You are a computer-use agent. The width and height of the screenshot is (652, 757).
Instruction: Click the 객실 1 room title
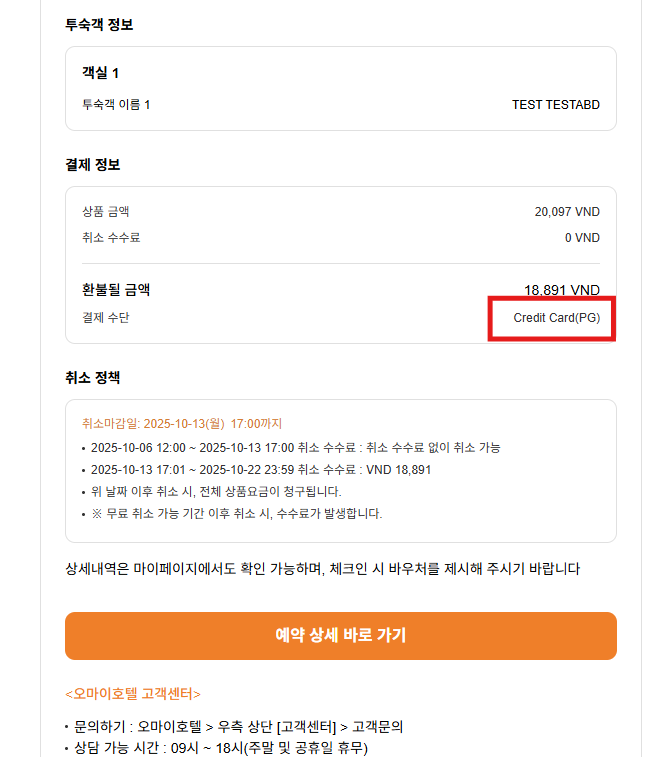point(101,73)
